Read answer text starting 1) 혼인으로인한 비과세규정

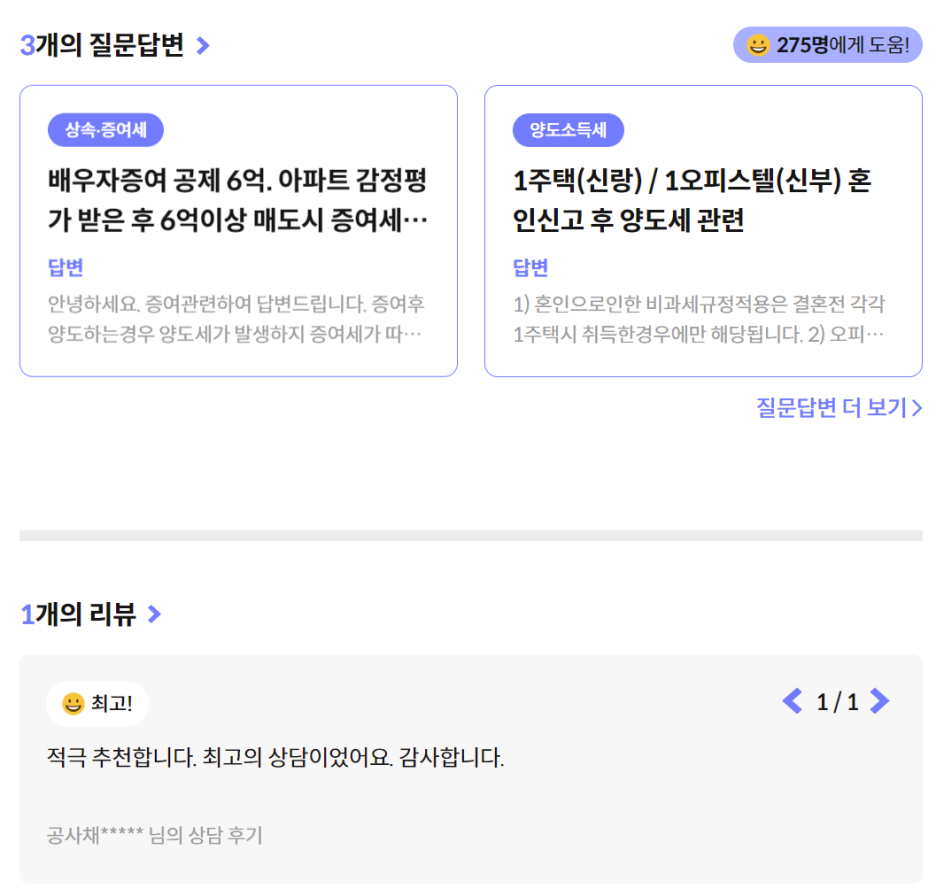699,319
